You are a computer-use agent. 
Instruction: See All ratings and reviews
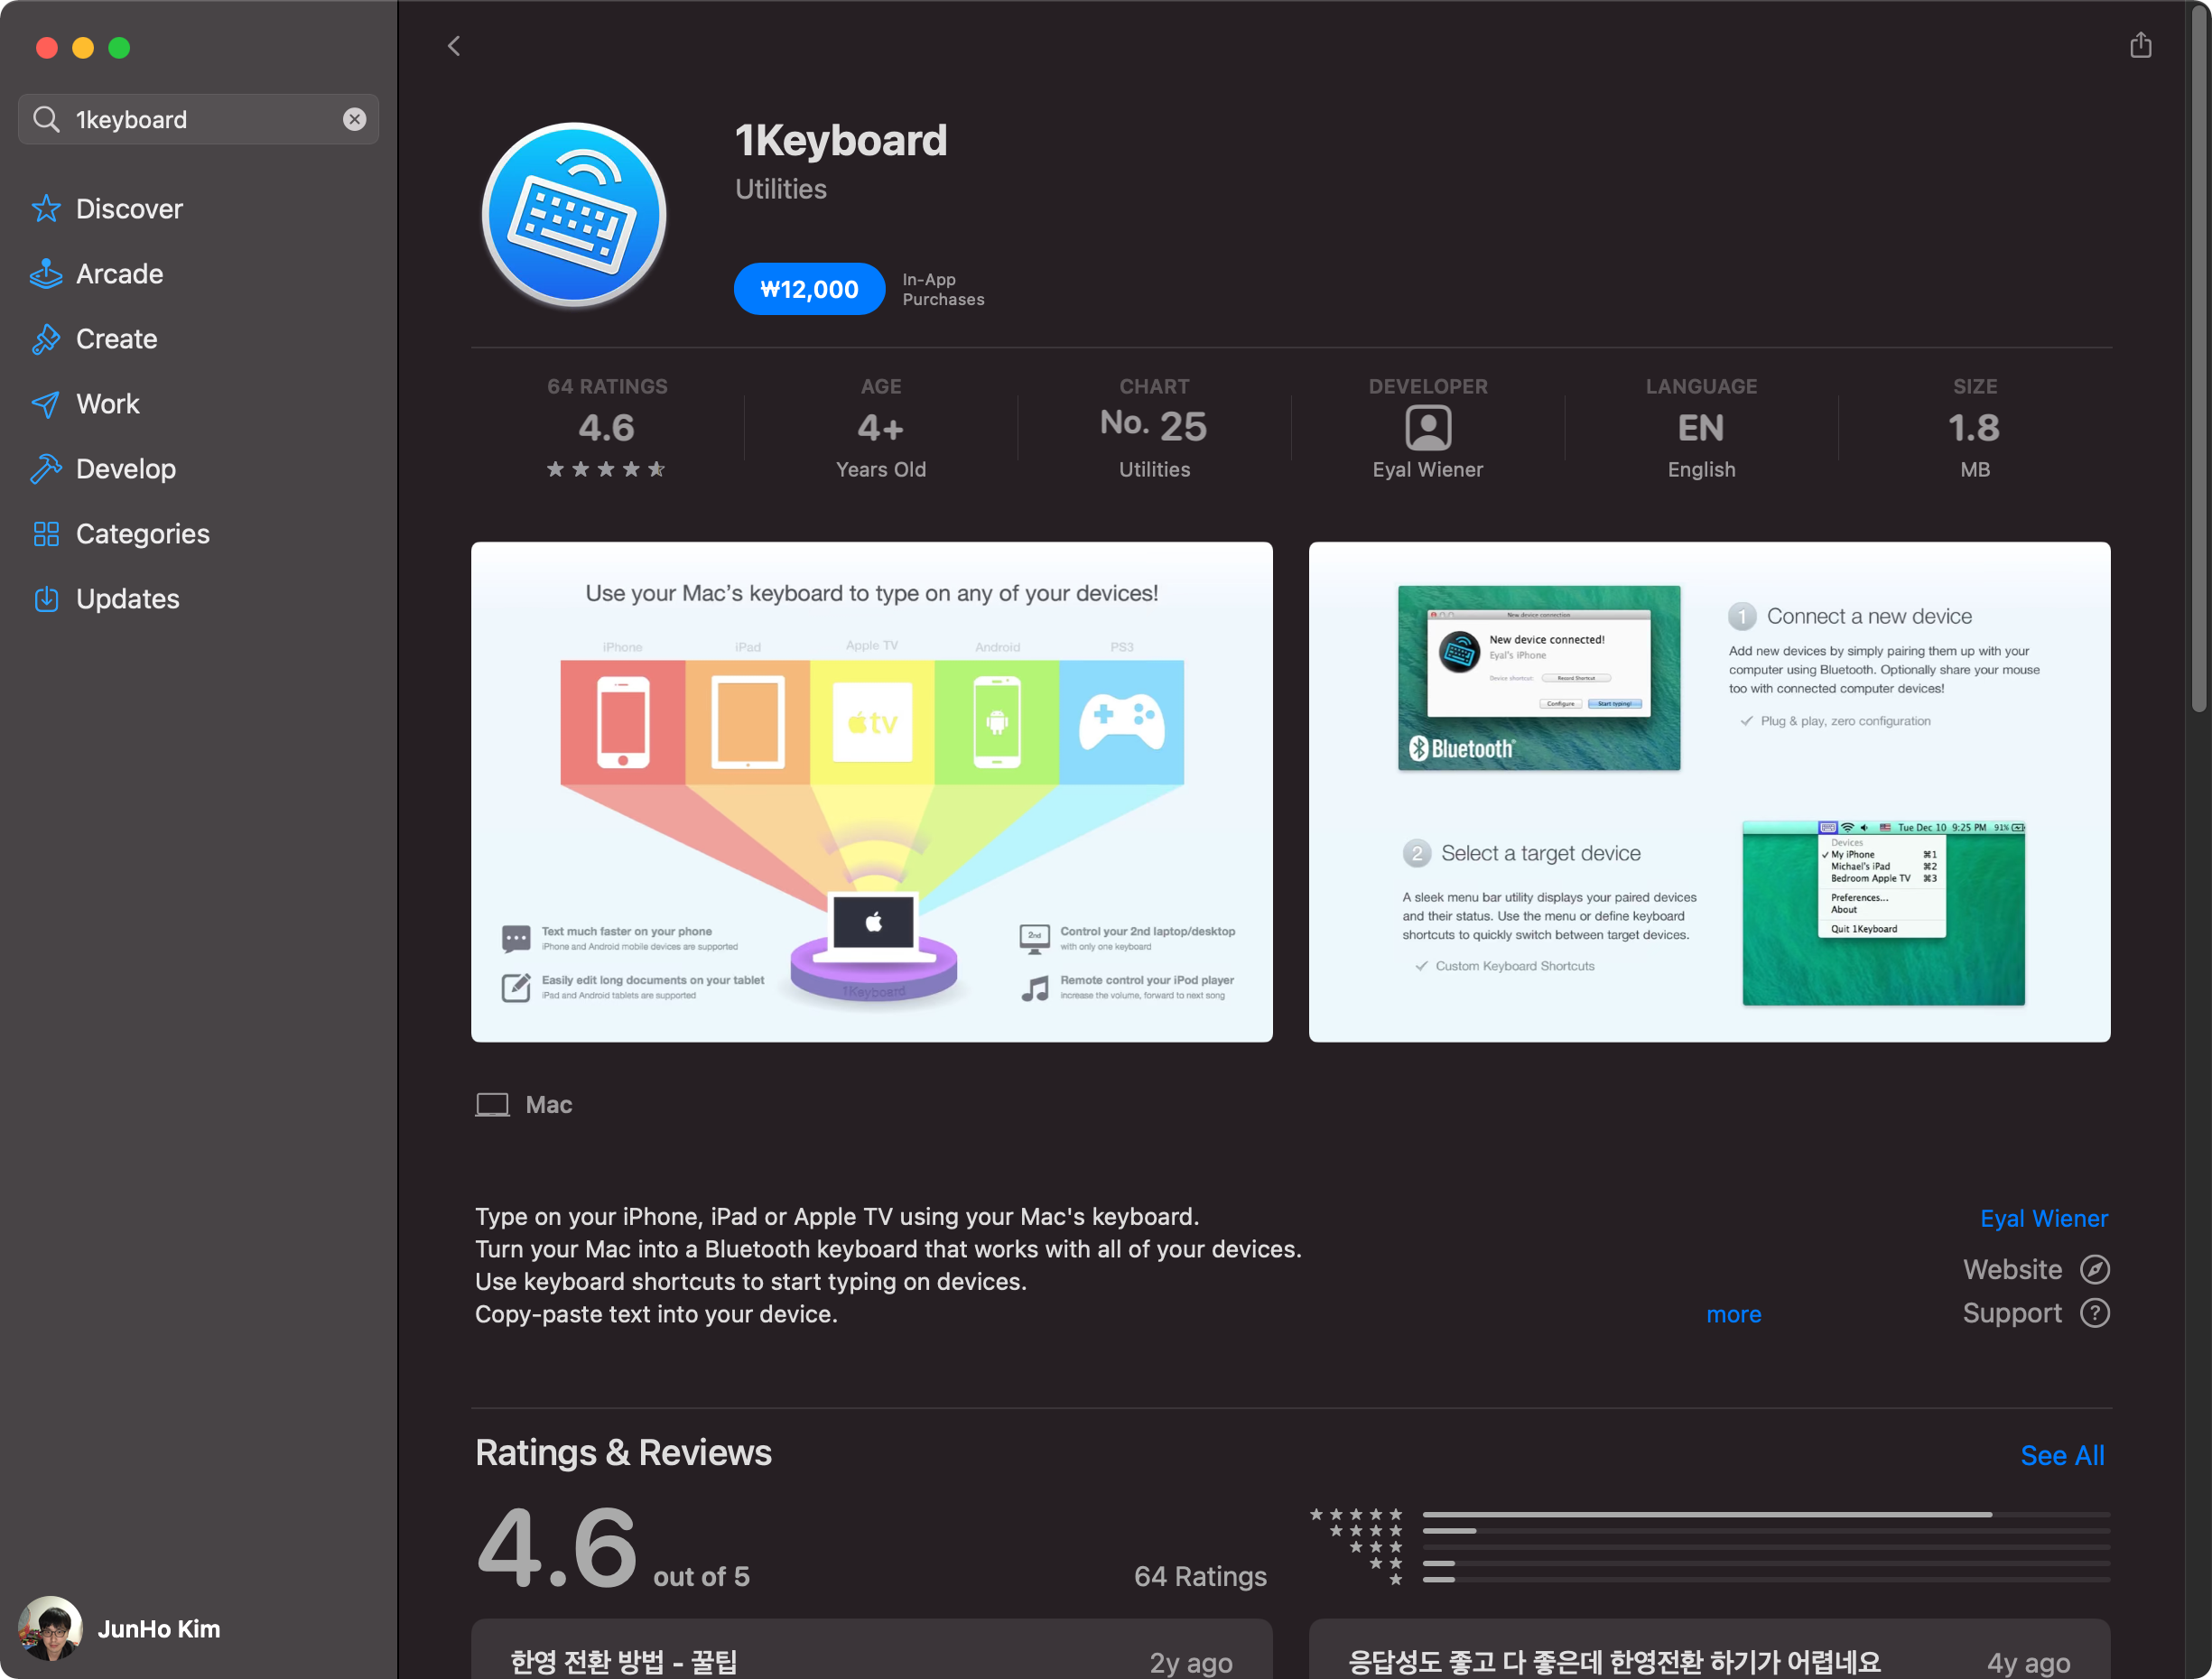(2061, 1455)
